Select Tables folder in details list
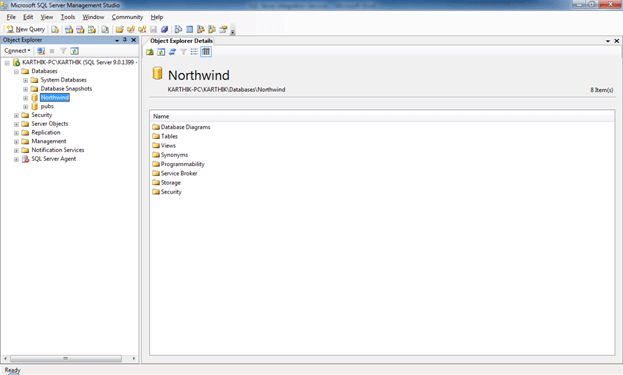This screenshot has height=375, width=623. (x=169, y=136)
